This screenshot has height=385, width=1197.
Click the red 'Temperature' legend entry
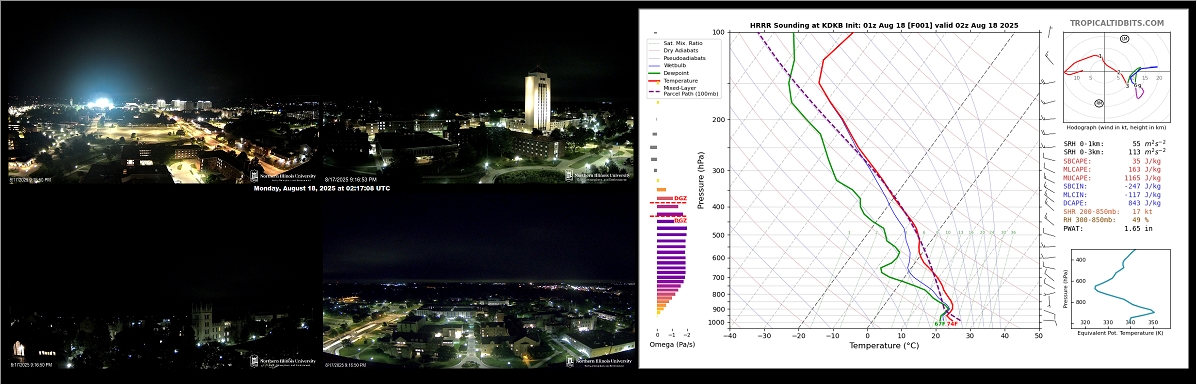point(672,80)
